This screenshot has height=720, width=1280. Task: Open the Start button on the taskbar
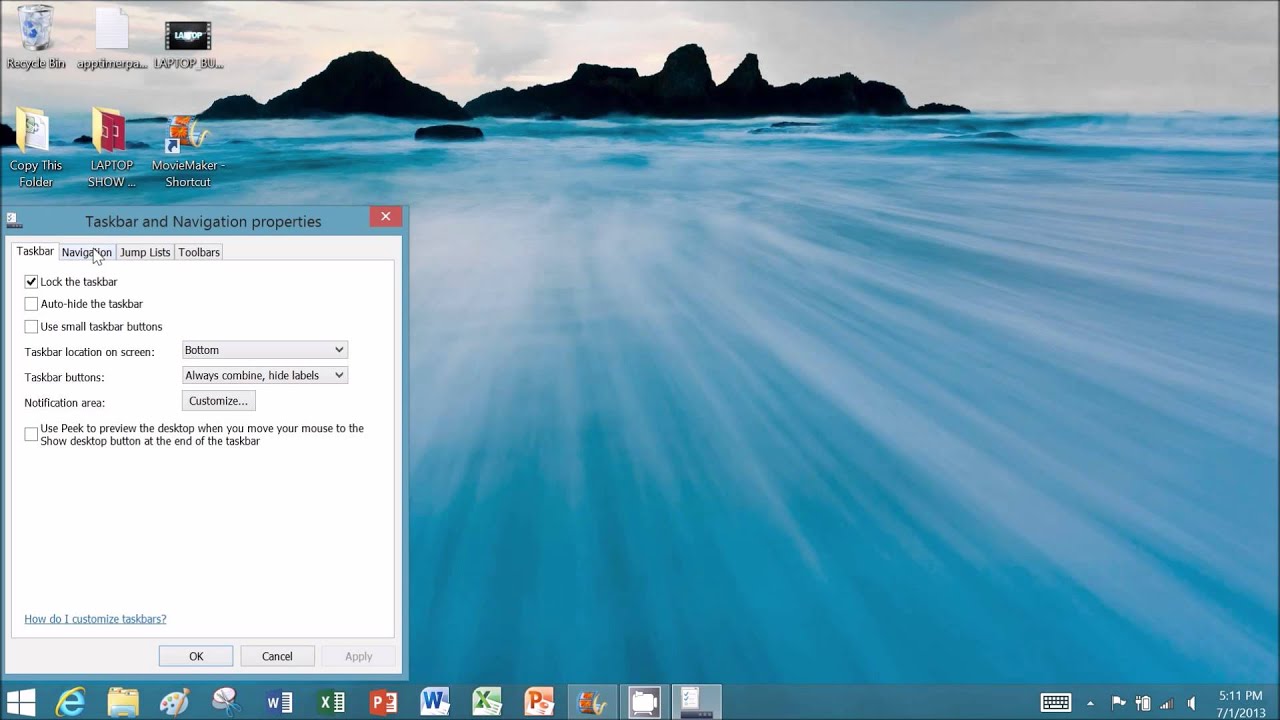(x=20, y=702)
